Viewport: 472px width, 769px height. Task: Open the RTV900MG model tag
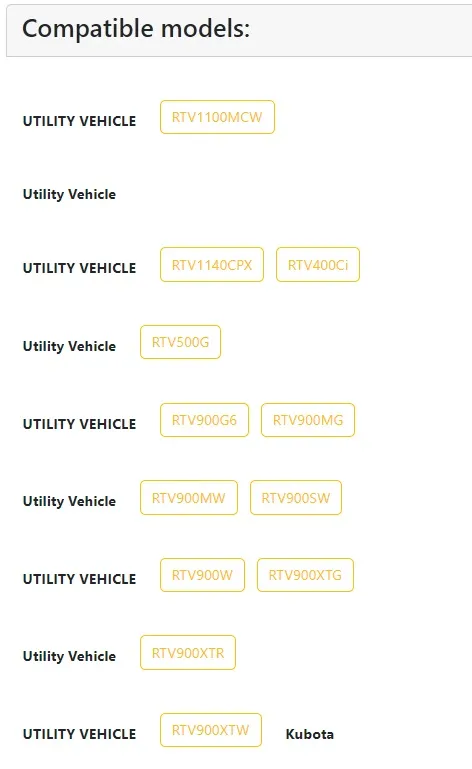(308, 420)
